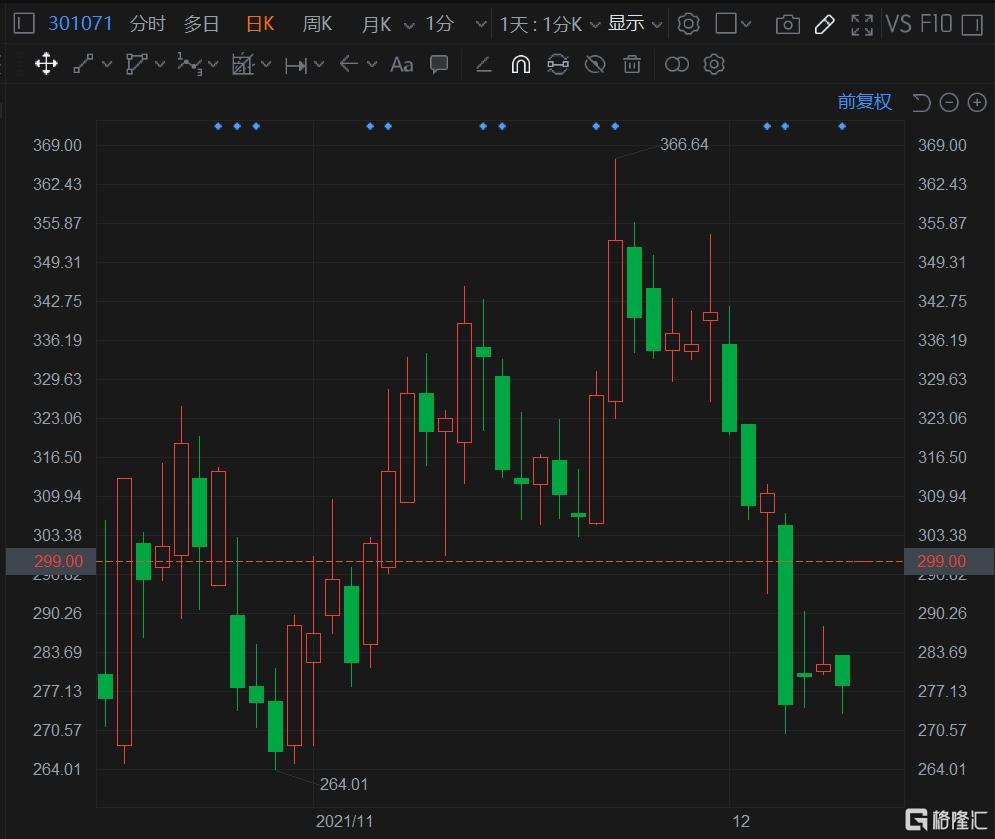Click the red 299.00 tag on left axis
This screenshot has width=995, height=839.
[x=51, y=561]
